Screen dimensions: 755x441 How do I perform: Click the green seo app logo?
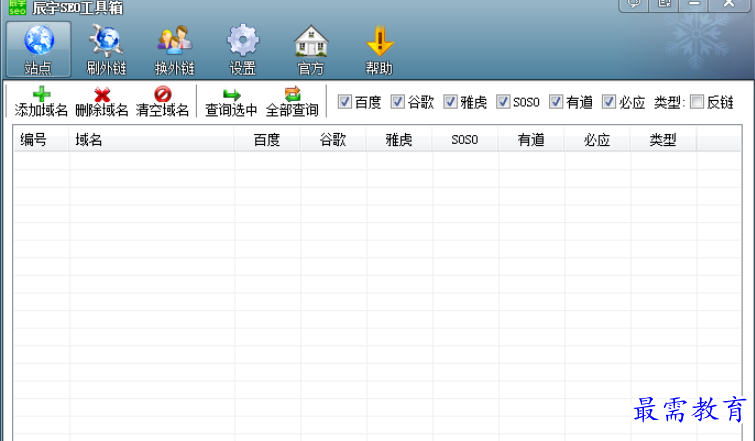(17, 7)
